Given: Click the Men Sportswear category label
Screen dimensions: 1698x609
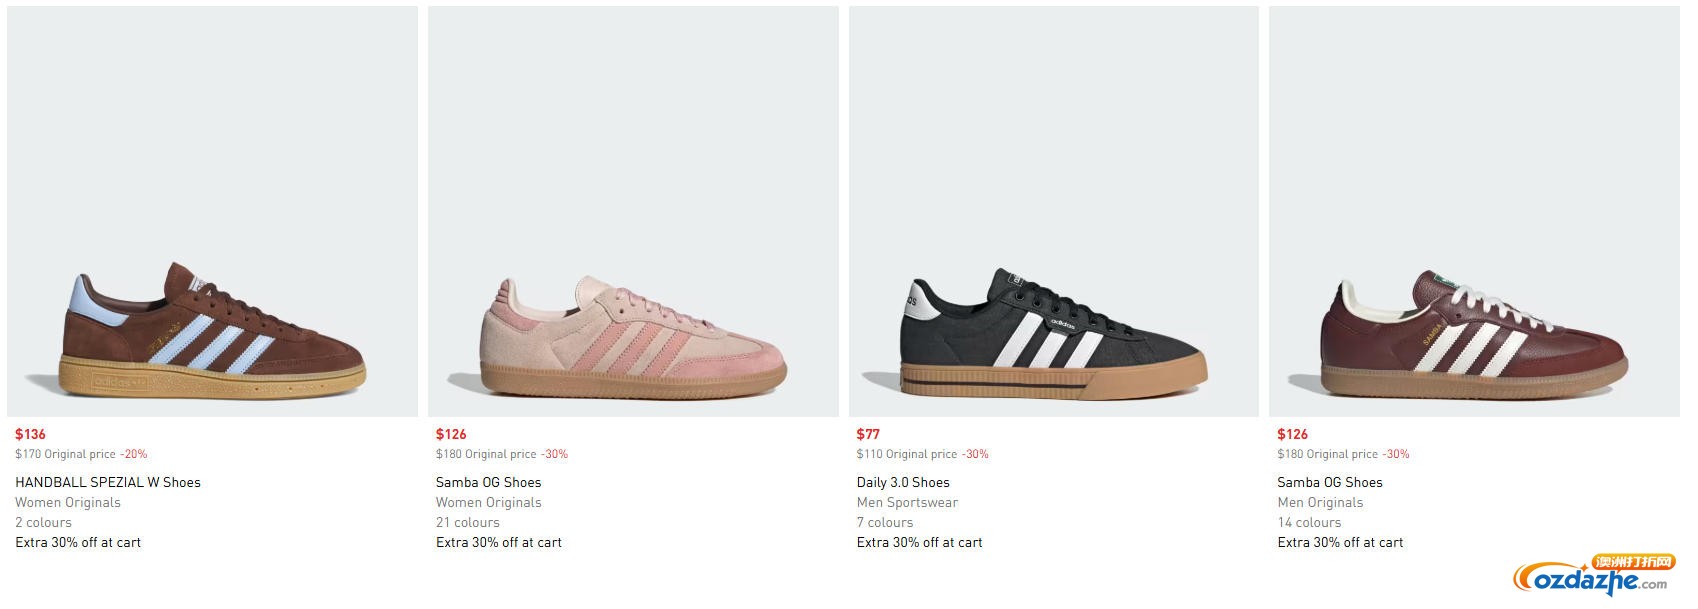Looking at the screenshot, I should 907,502.
